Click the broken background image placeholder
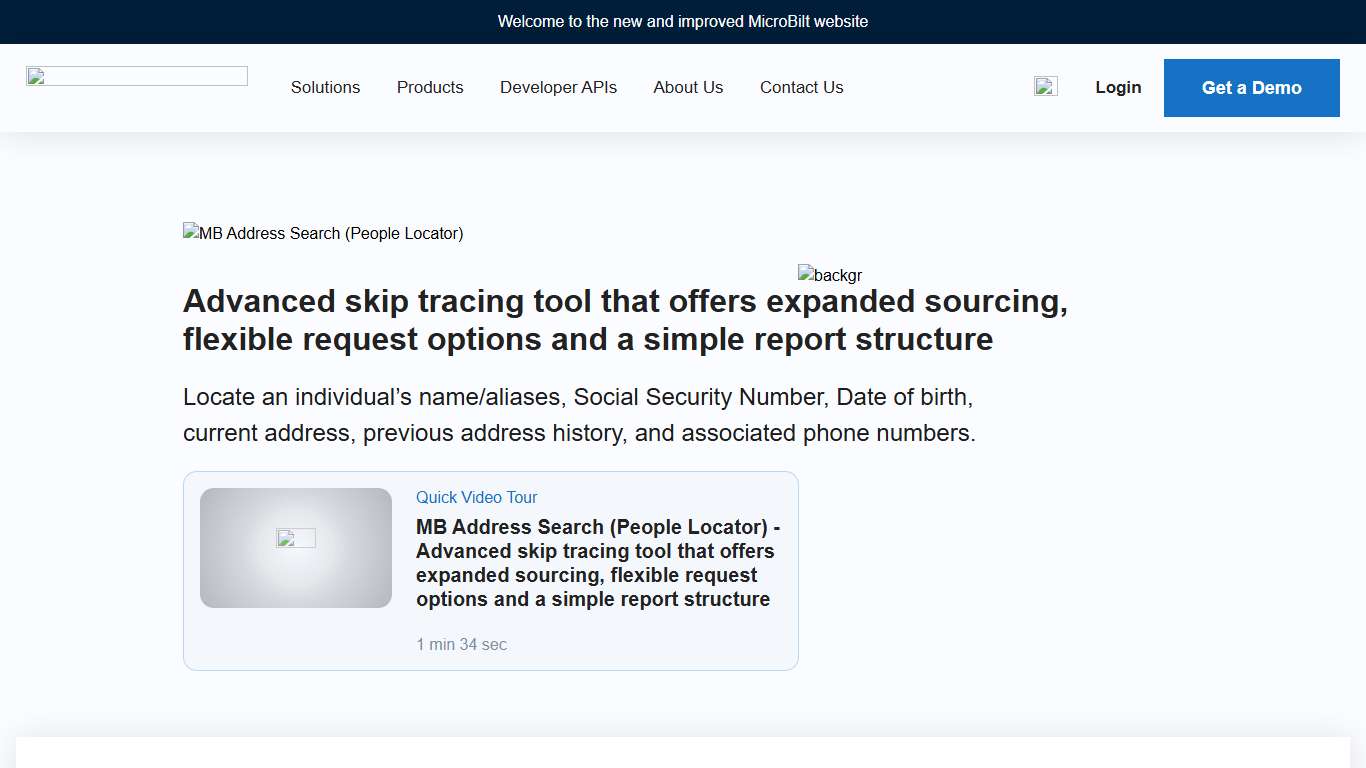This screenshot has height=768, width=1366. click(829, 275)
